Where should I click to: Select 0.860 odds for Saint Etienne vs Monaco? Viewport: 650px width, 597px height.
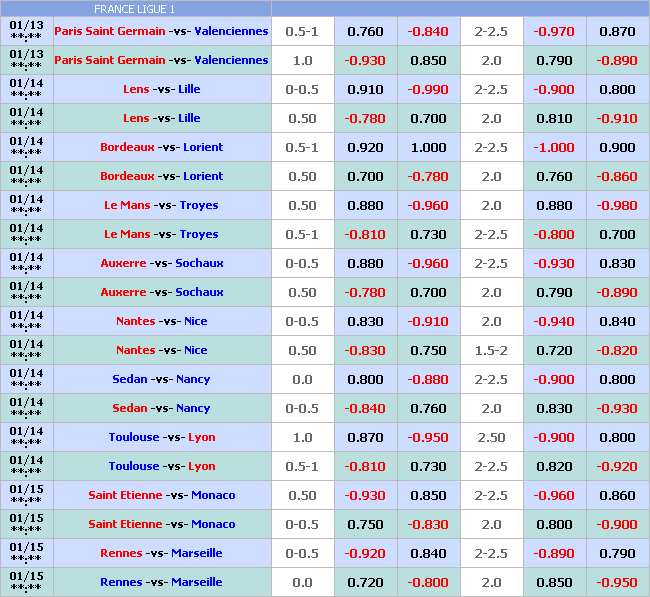pos(617,495)
